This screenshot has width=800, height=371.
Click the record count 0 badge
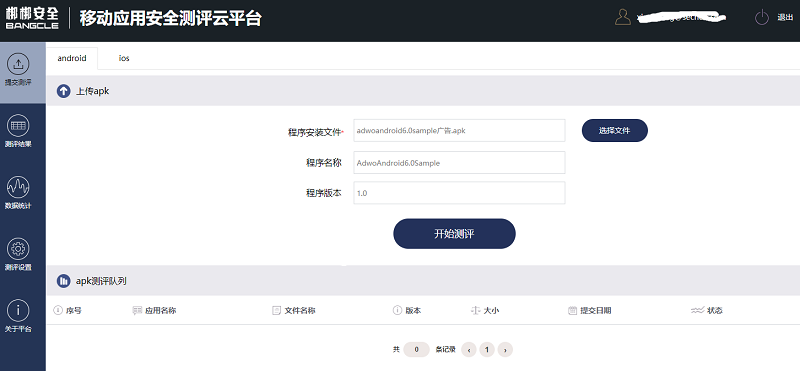pyautogui.click(x=416, y=350)
